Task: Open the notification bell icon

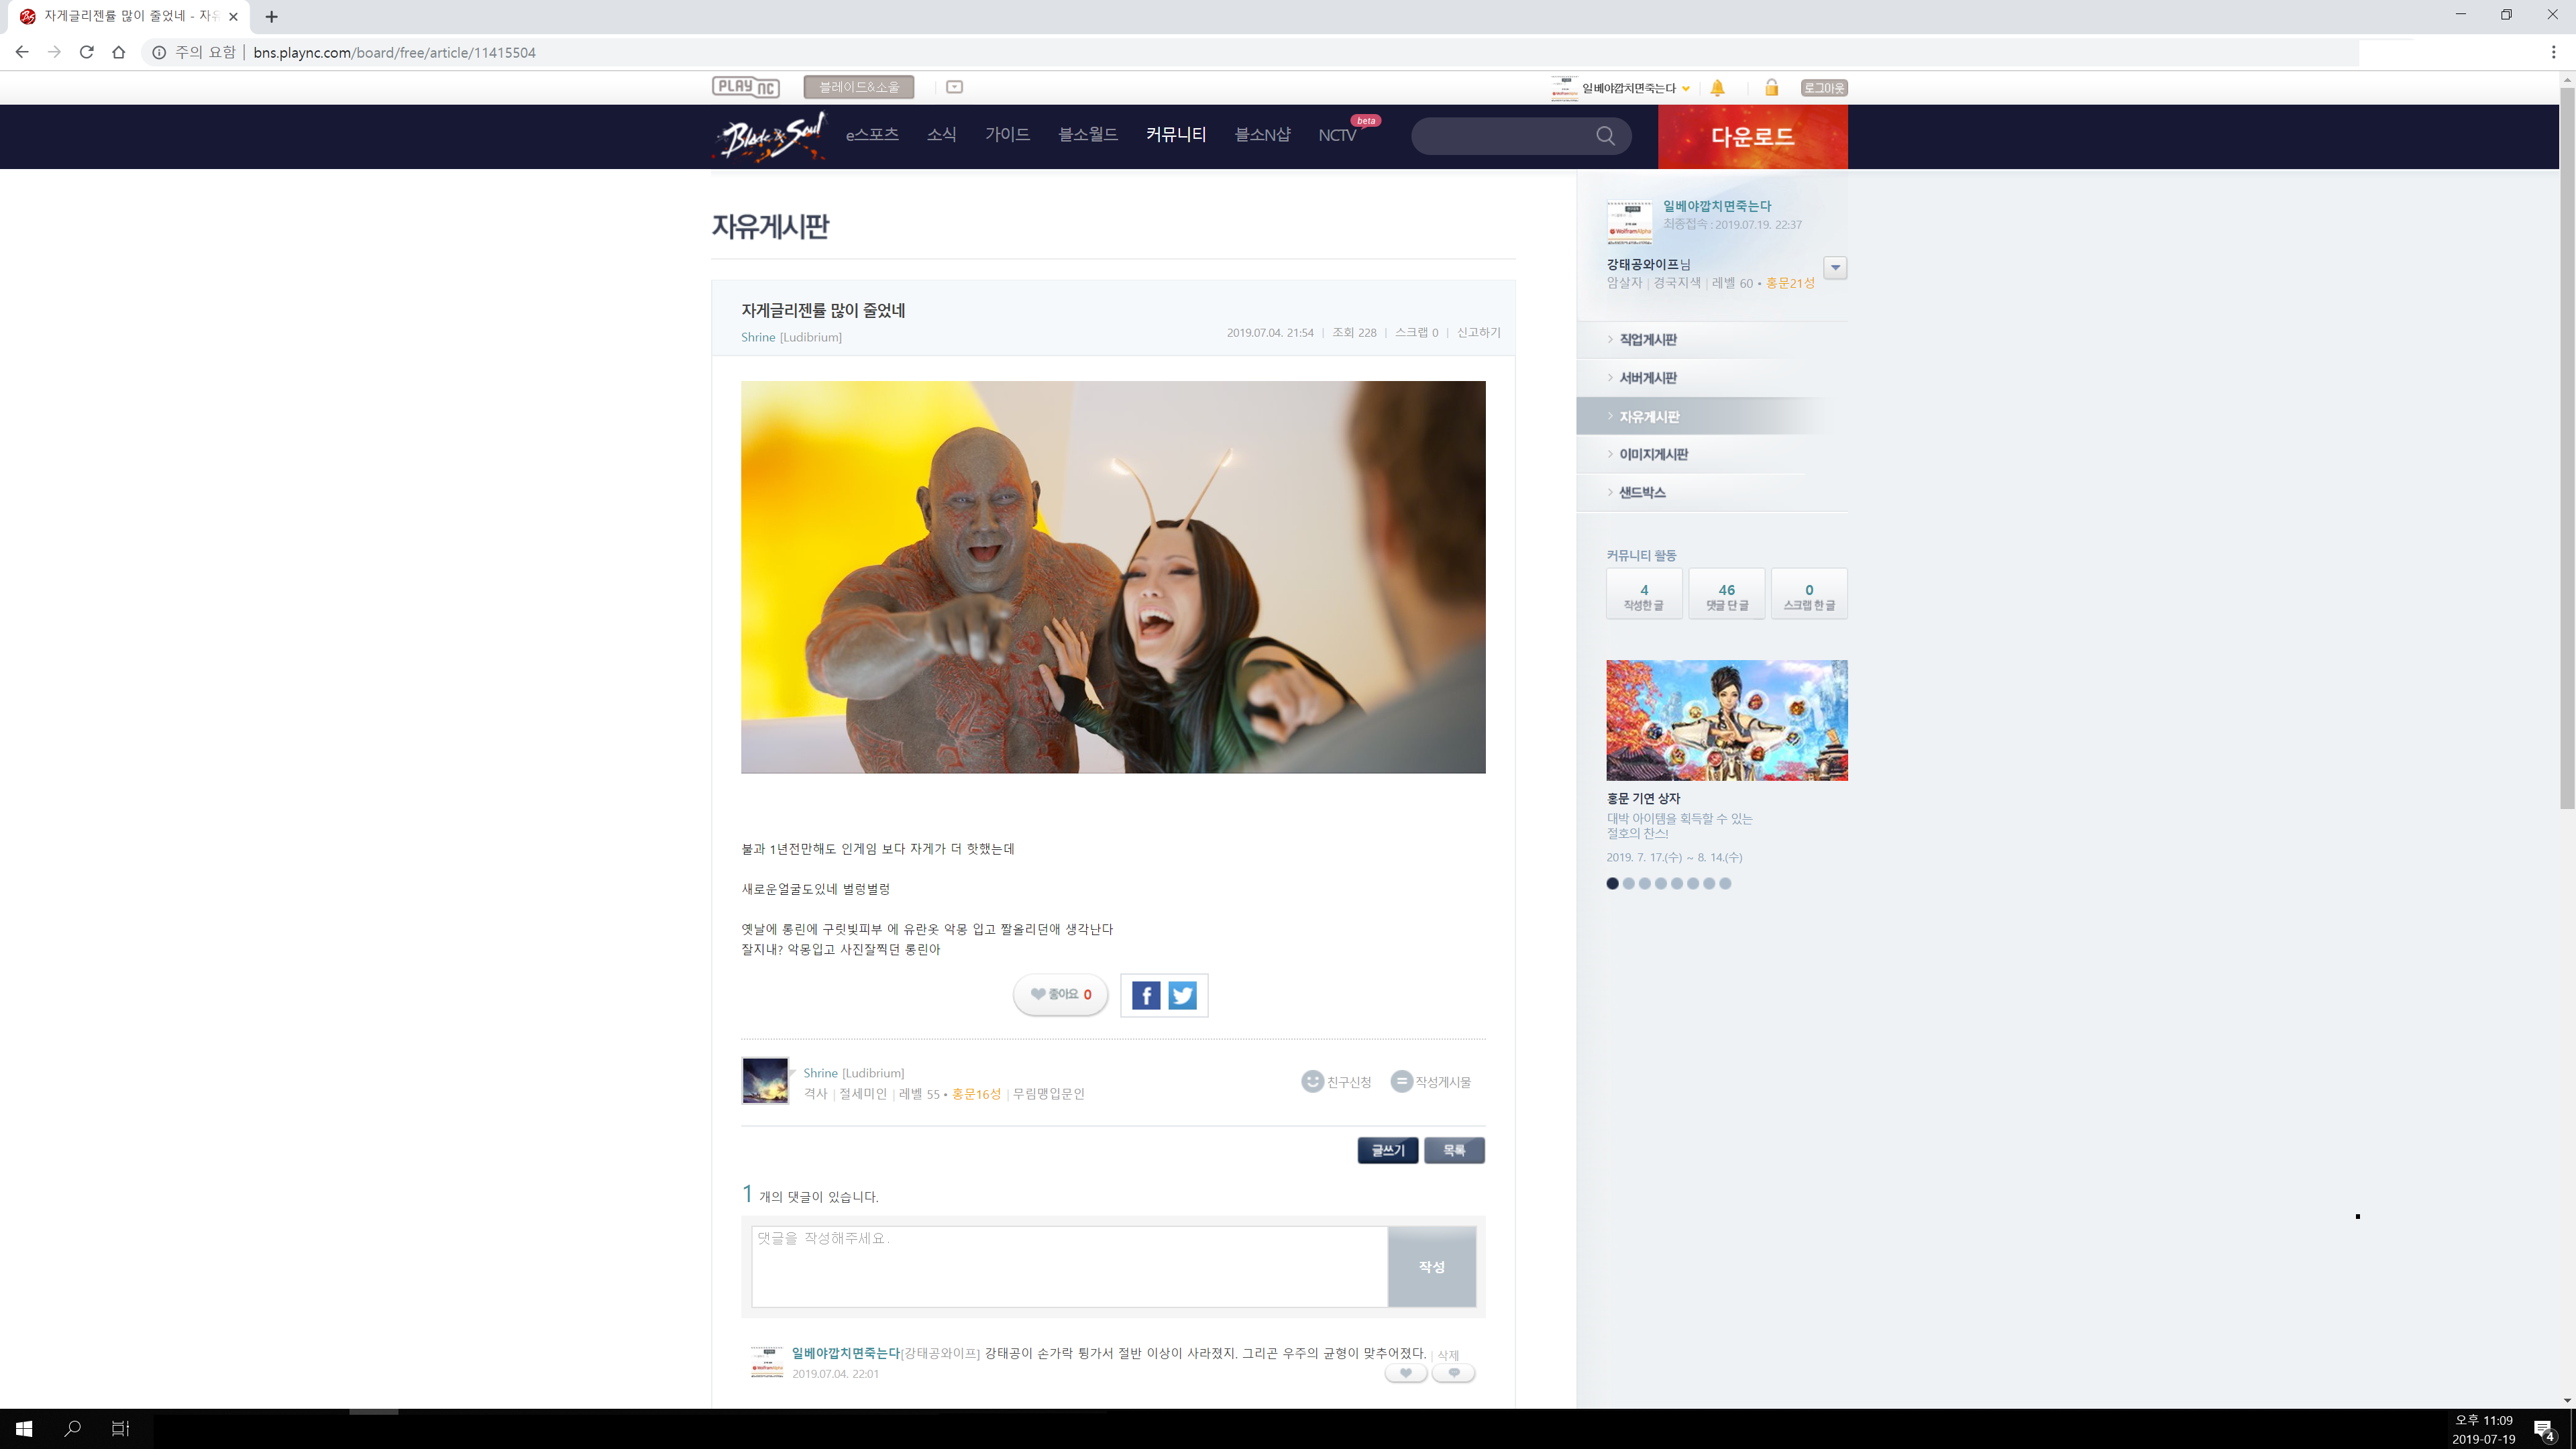Action: (1717, 88)
